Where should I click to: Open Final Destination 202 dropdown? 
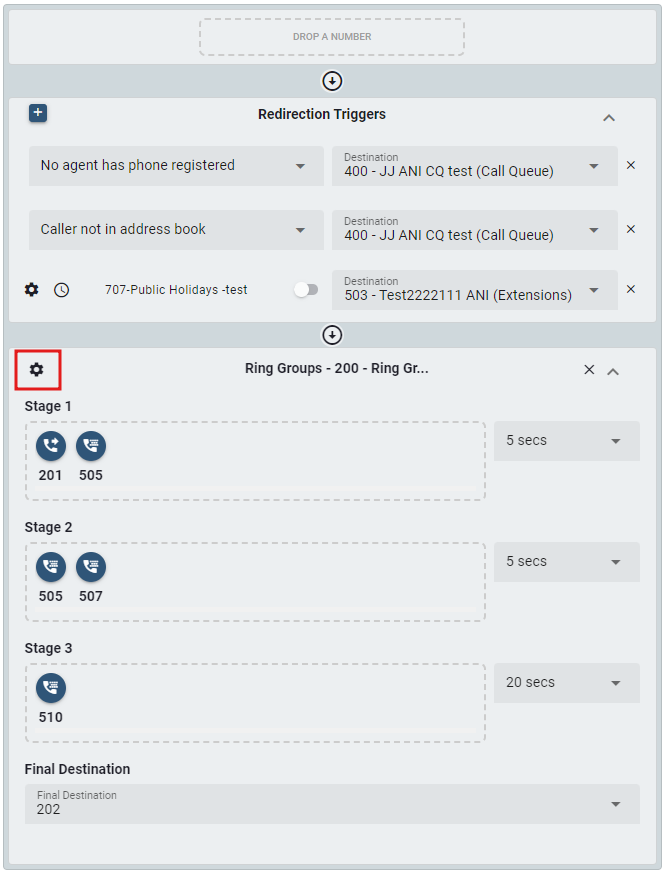click(332, 804)
